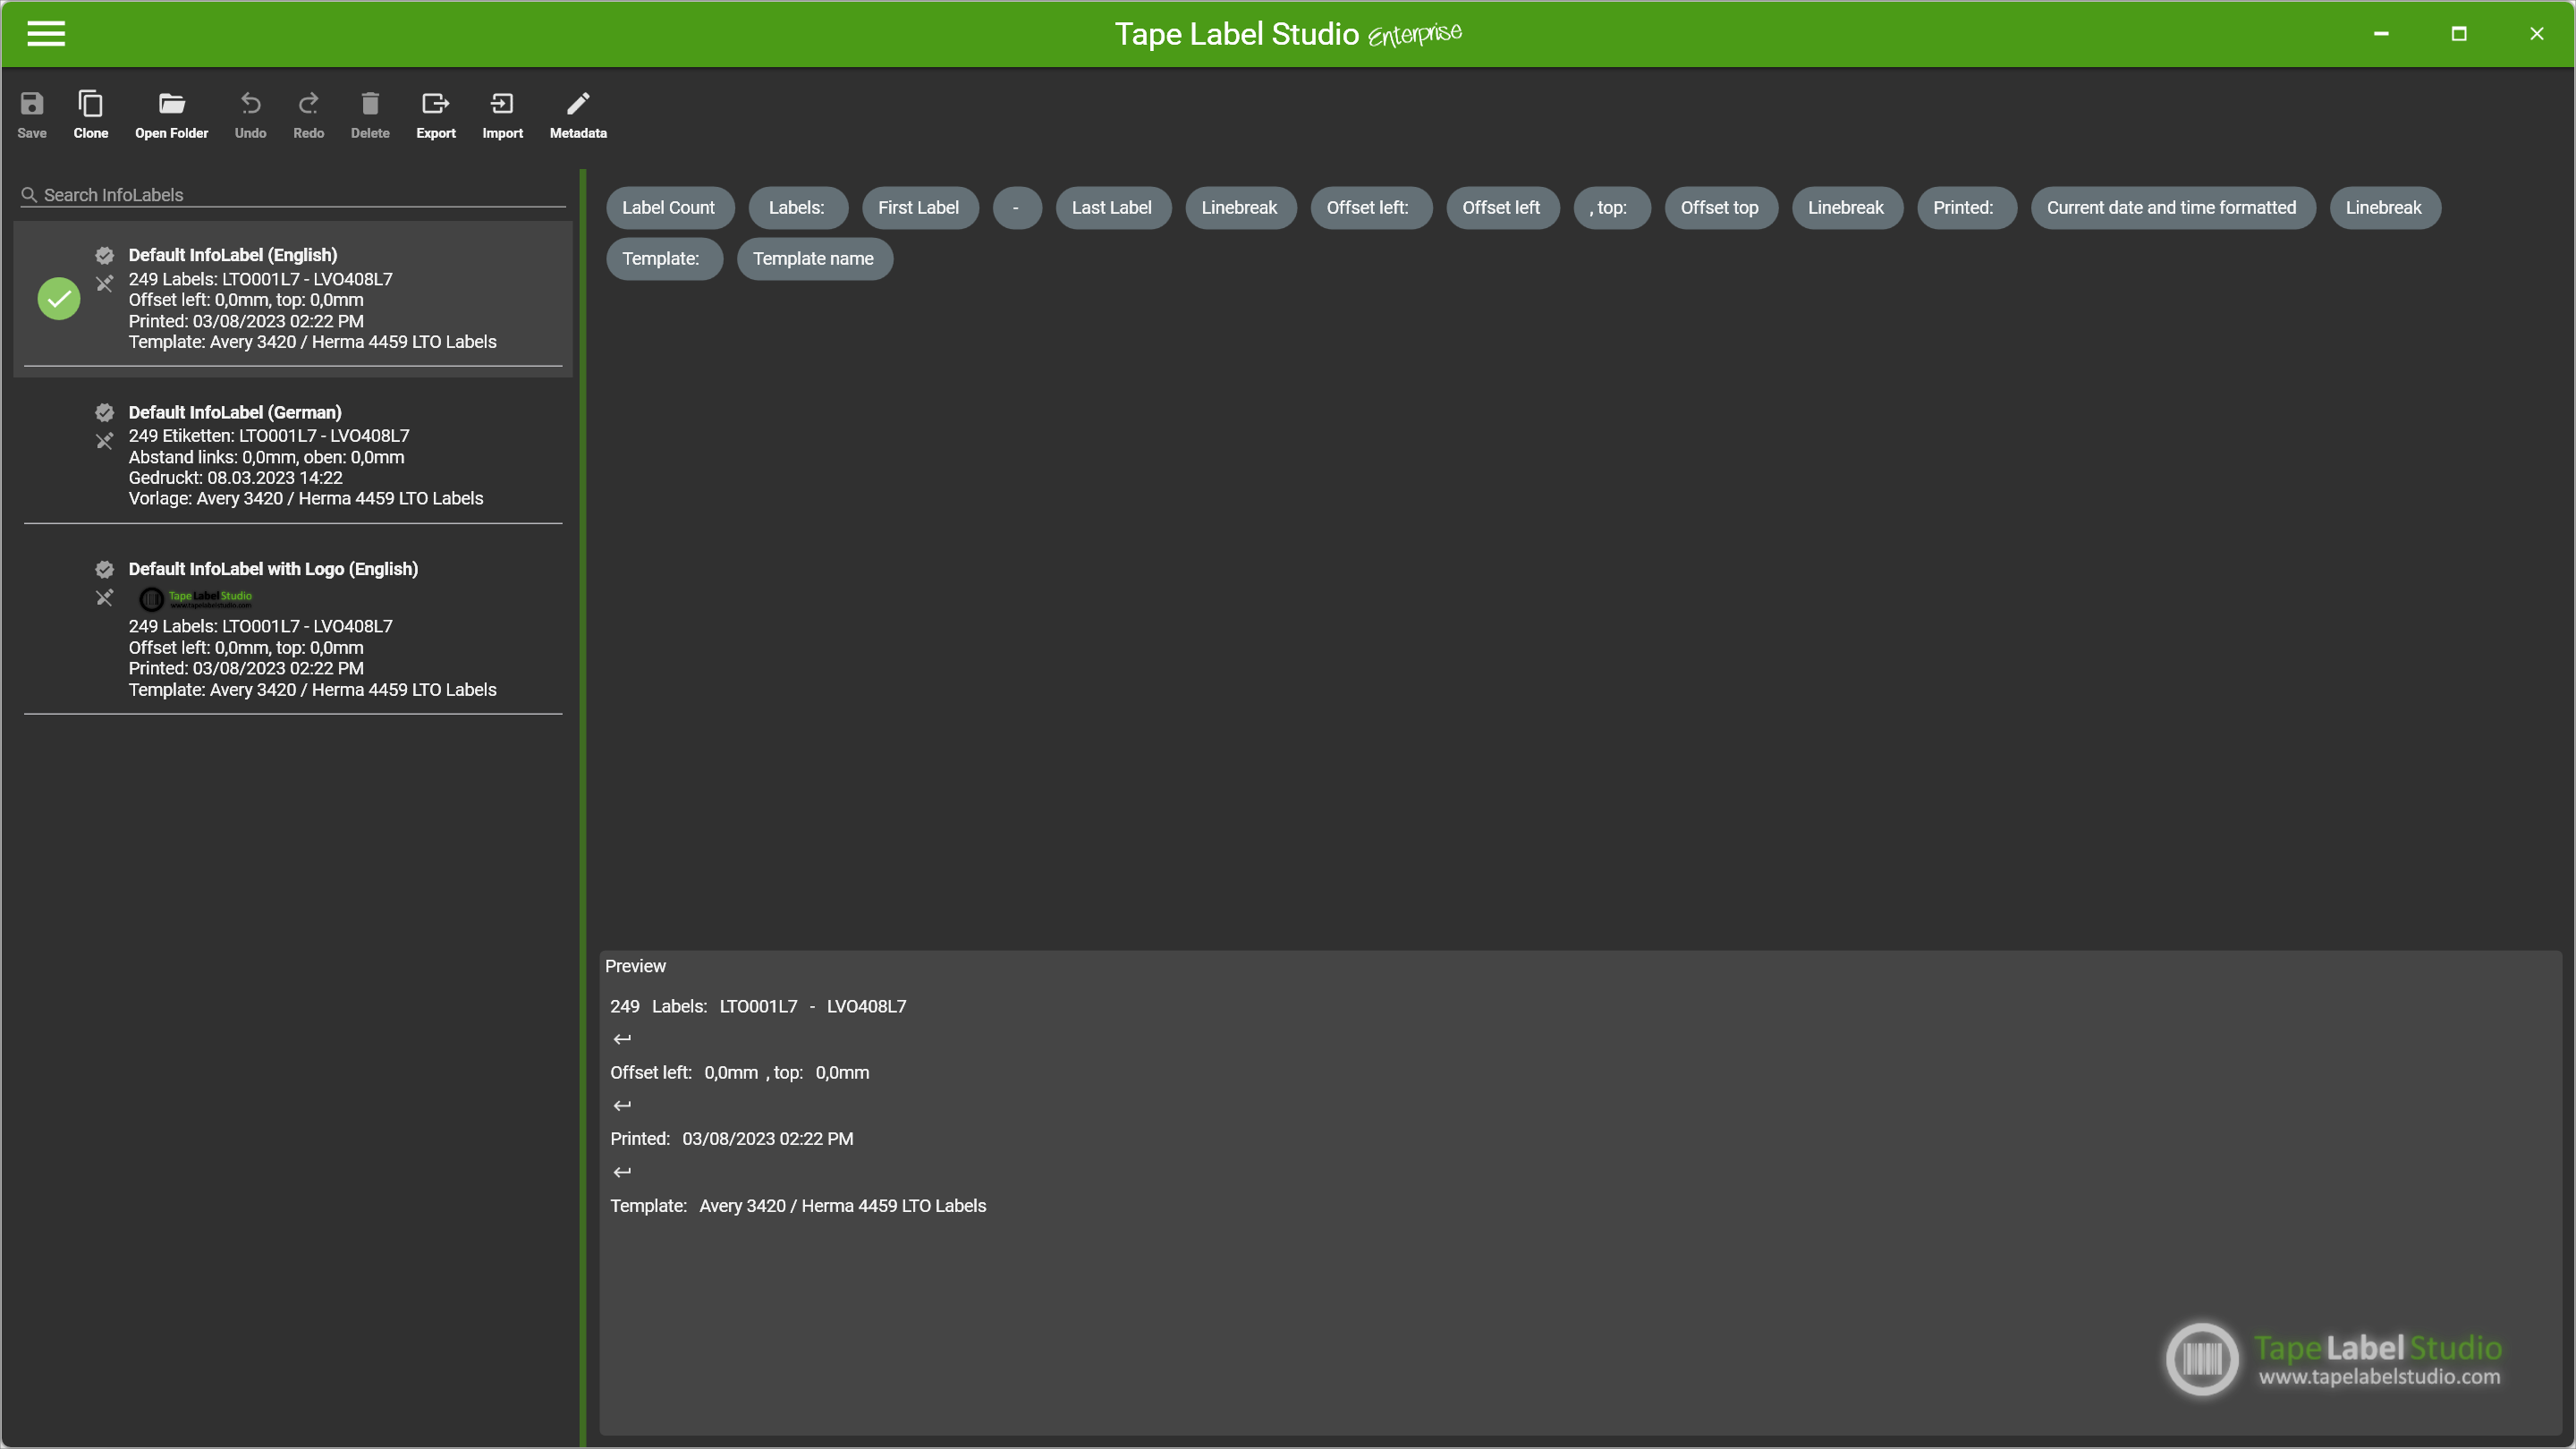Select Default InfoLabel (German) entry
Screen dimensions: 2576x1449
[x=293, y=455]
